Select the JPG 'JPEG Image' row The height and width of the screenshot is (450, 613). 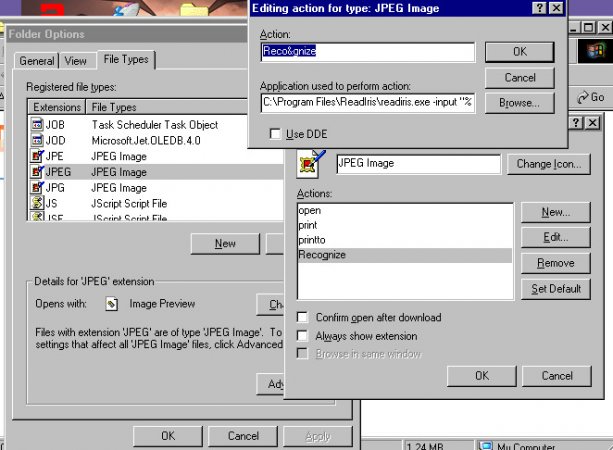[156, 188]
